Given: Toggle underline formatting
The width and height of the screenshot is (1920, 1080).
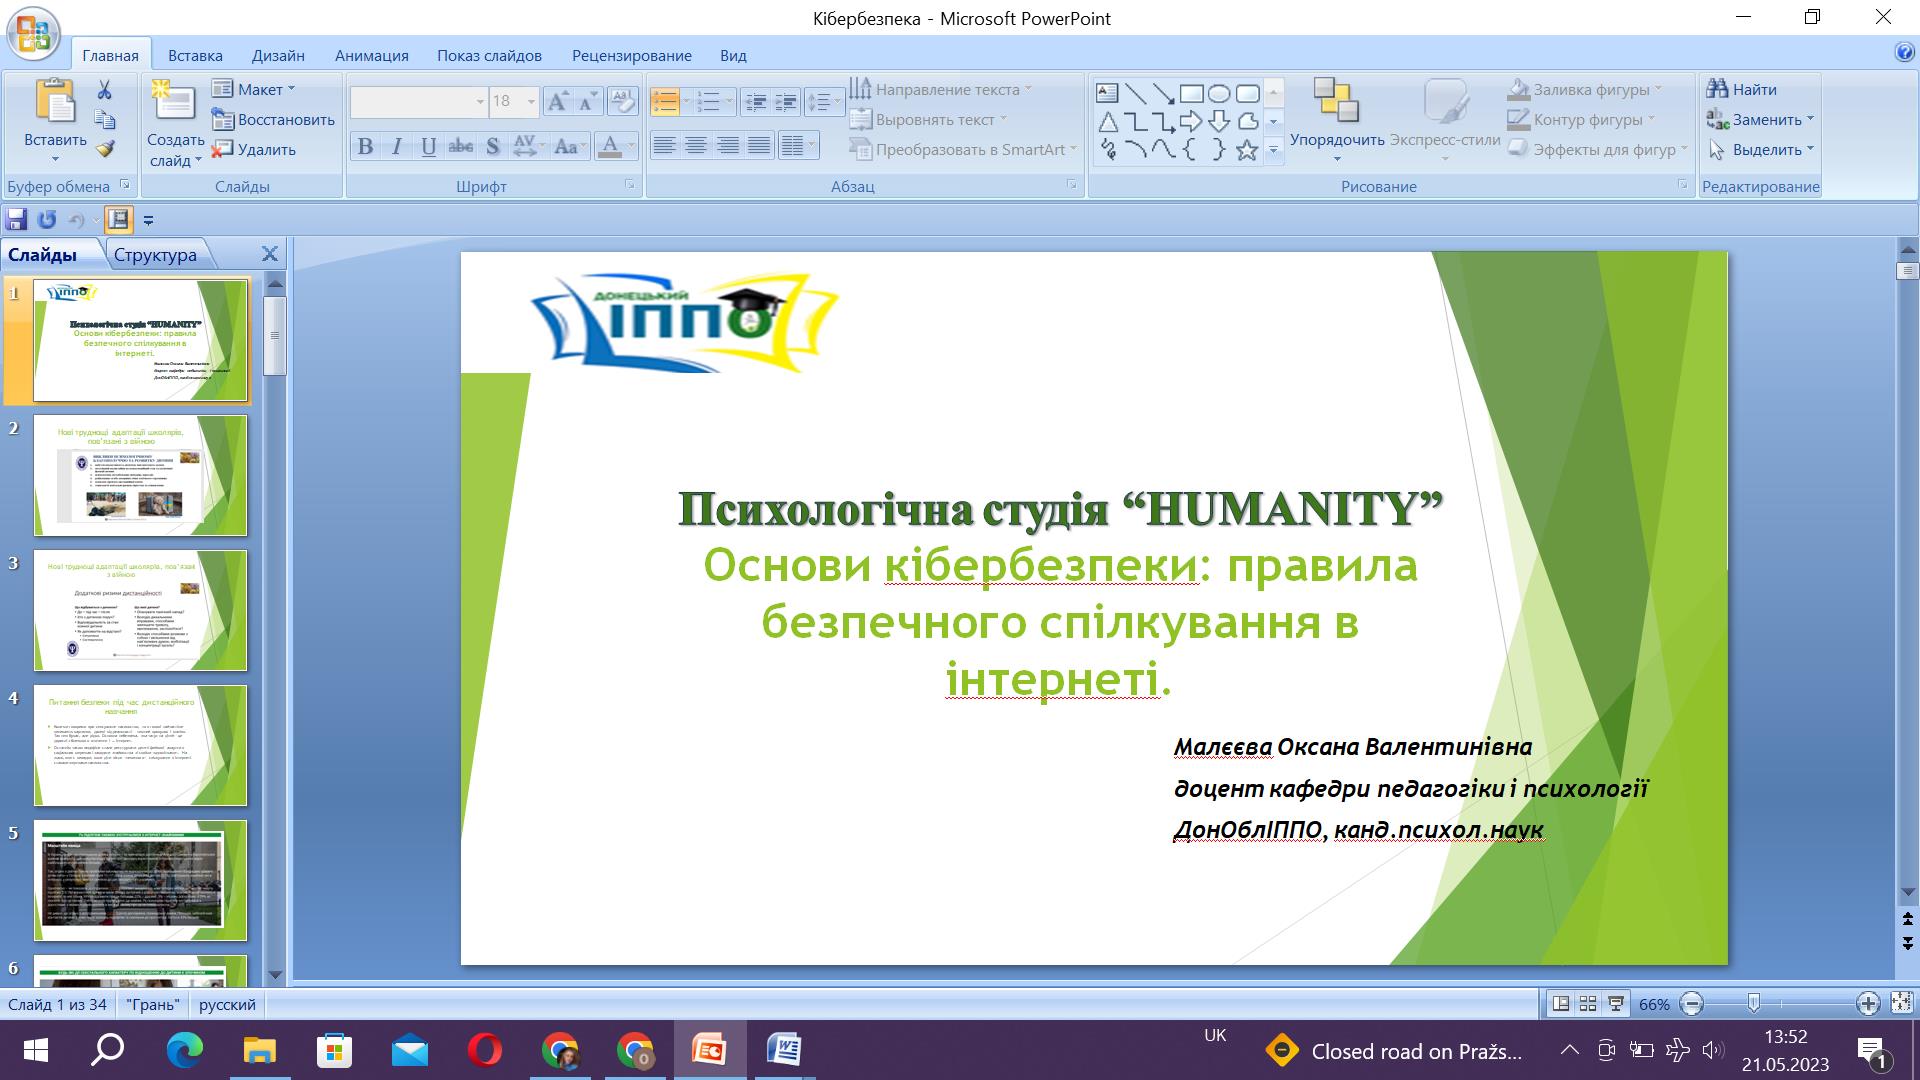Looking at the screenshot, I should (x=428, y=147).
